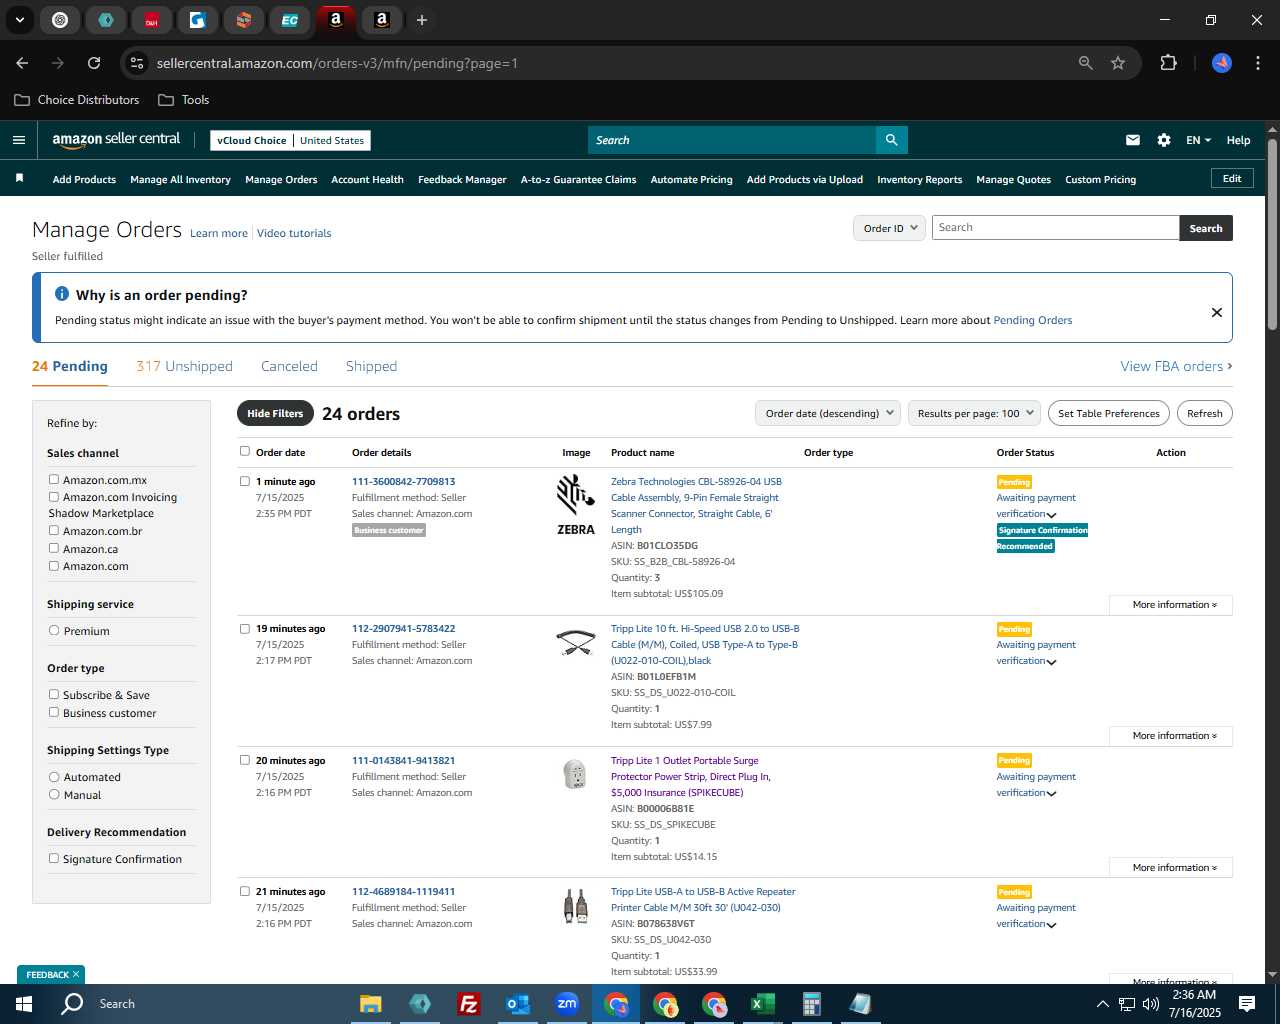The width and height of the screenshot is (1280, 1024).
Task: Close the Feedback tab
Action: 76,974
